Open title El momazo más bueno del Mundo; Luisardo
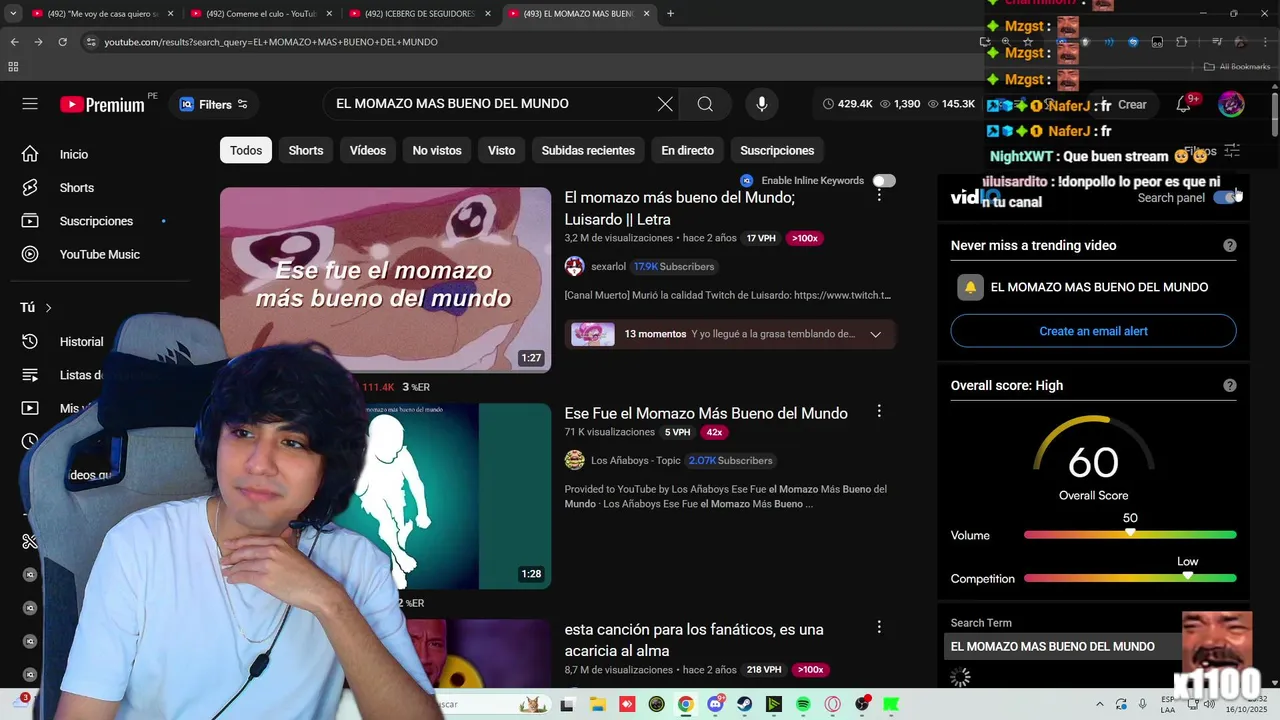Viewport: 1280px width, 720px height. point(680,208)
